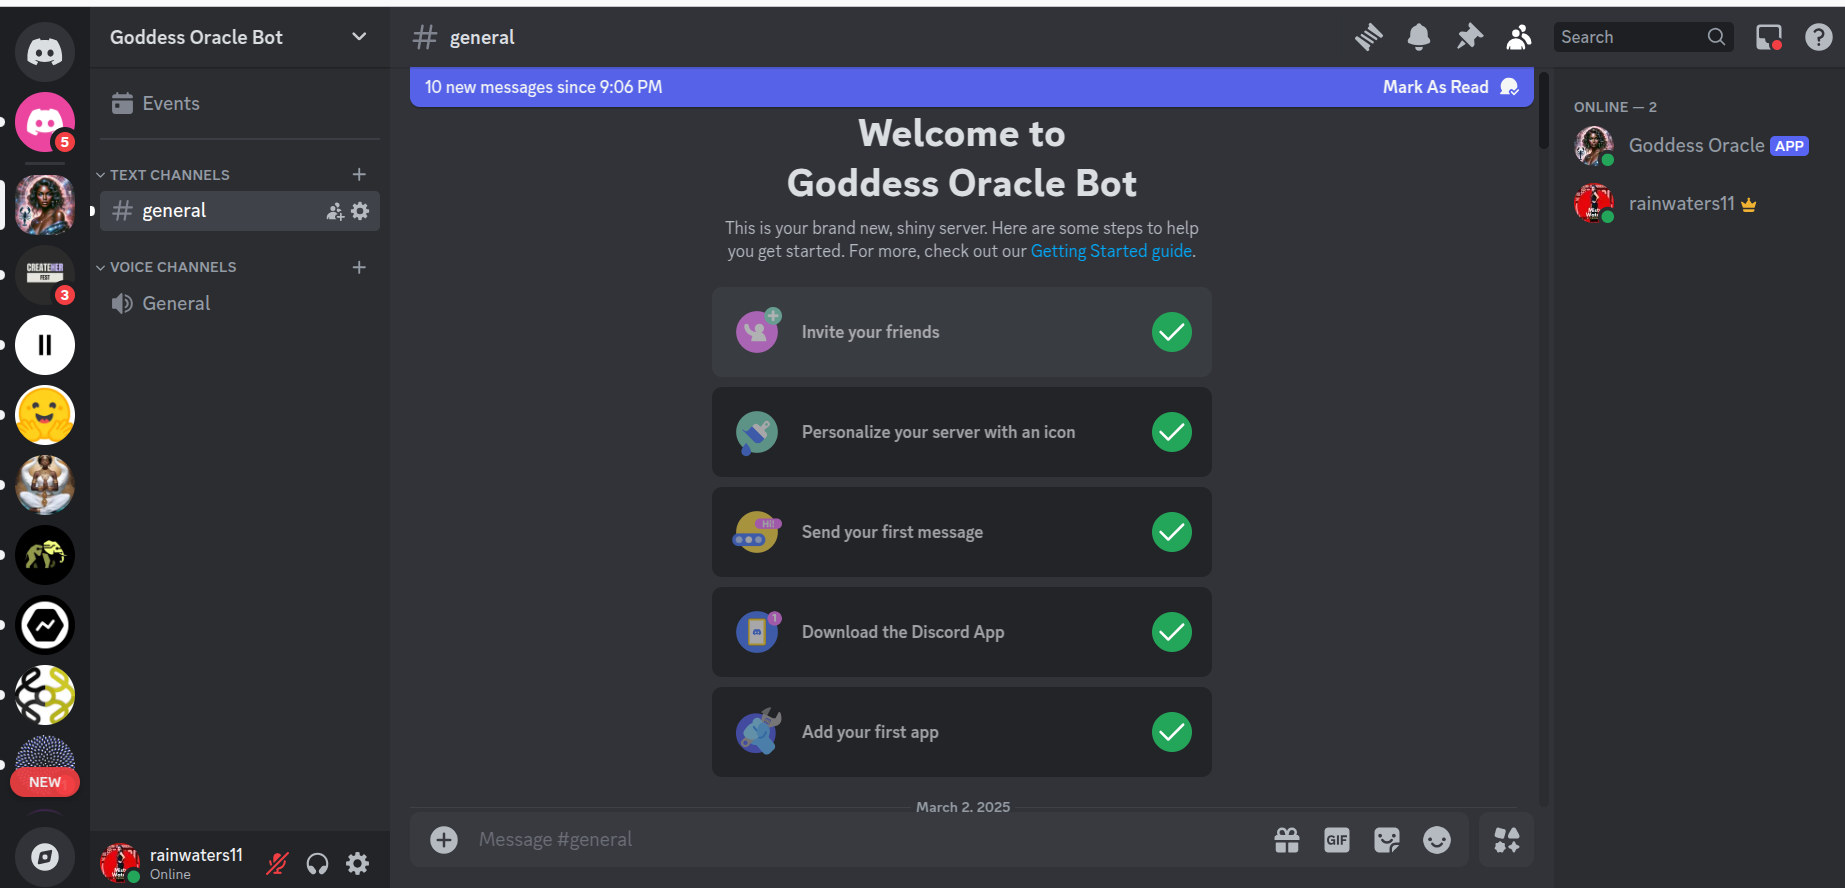Open the GIF picker
The image size is (1845, 888).
click(x=1337, y=840)
